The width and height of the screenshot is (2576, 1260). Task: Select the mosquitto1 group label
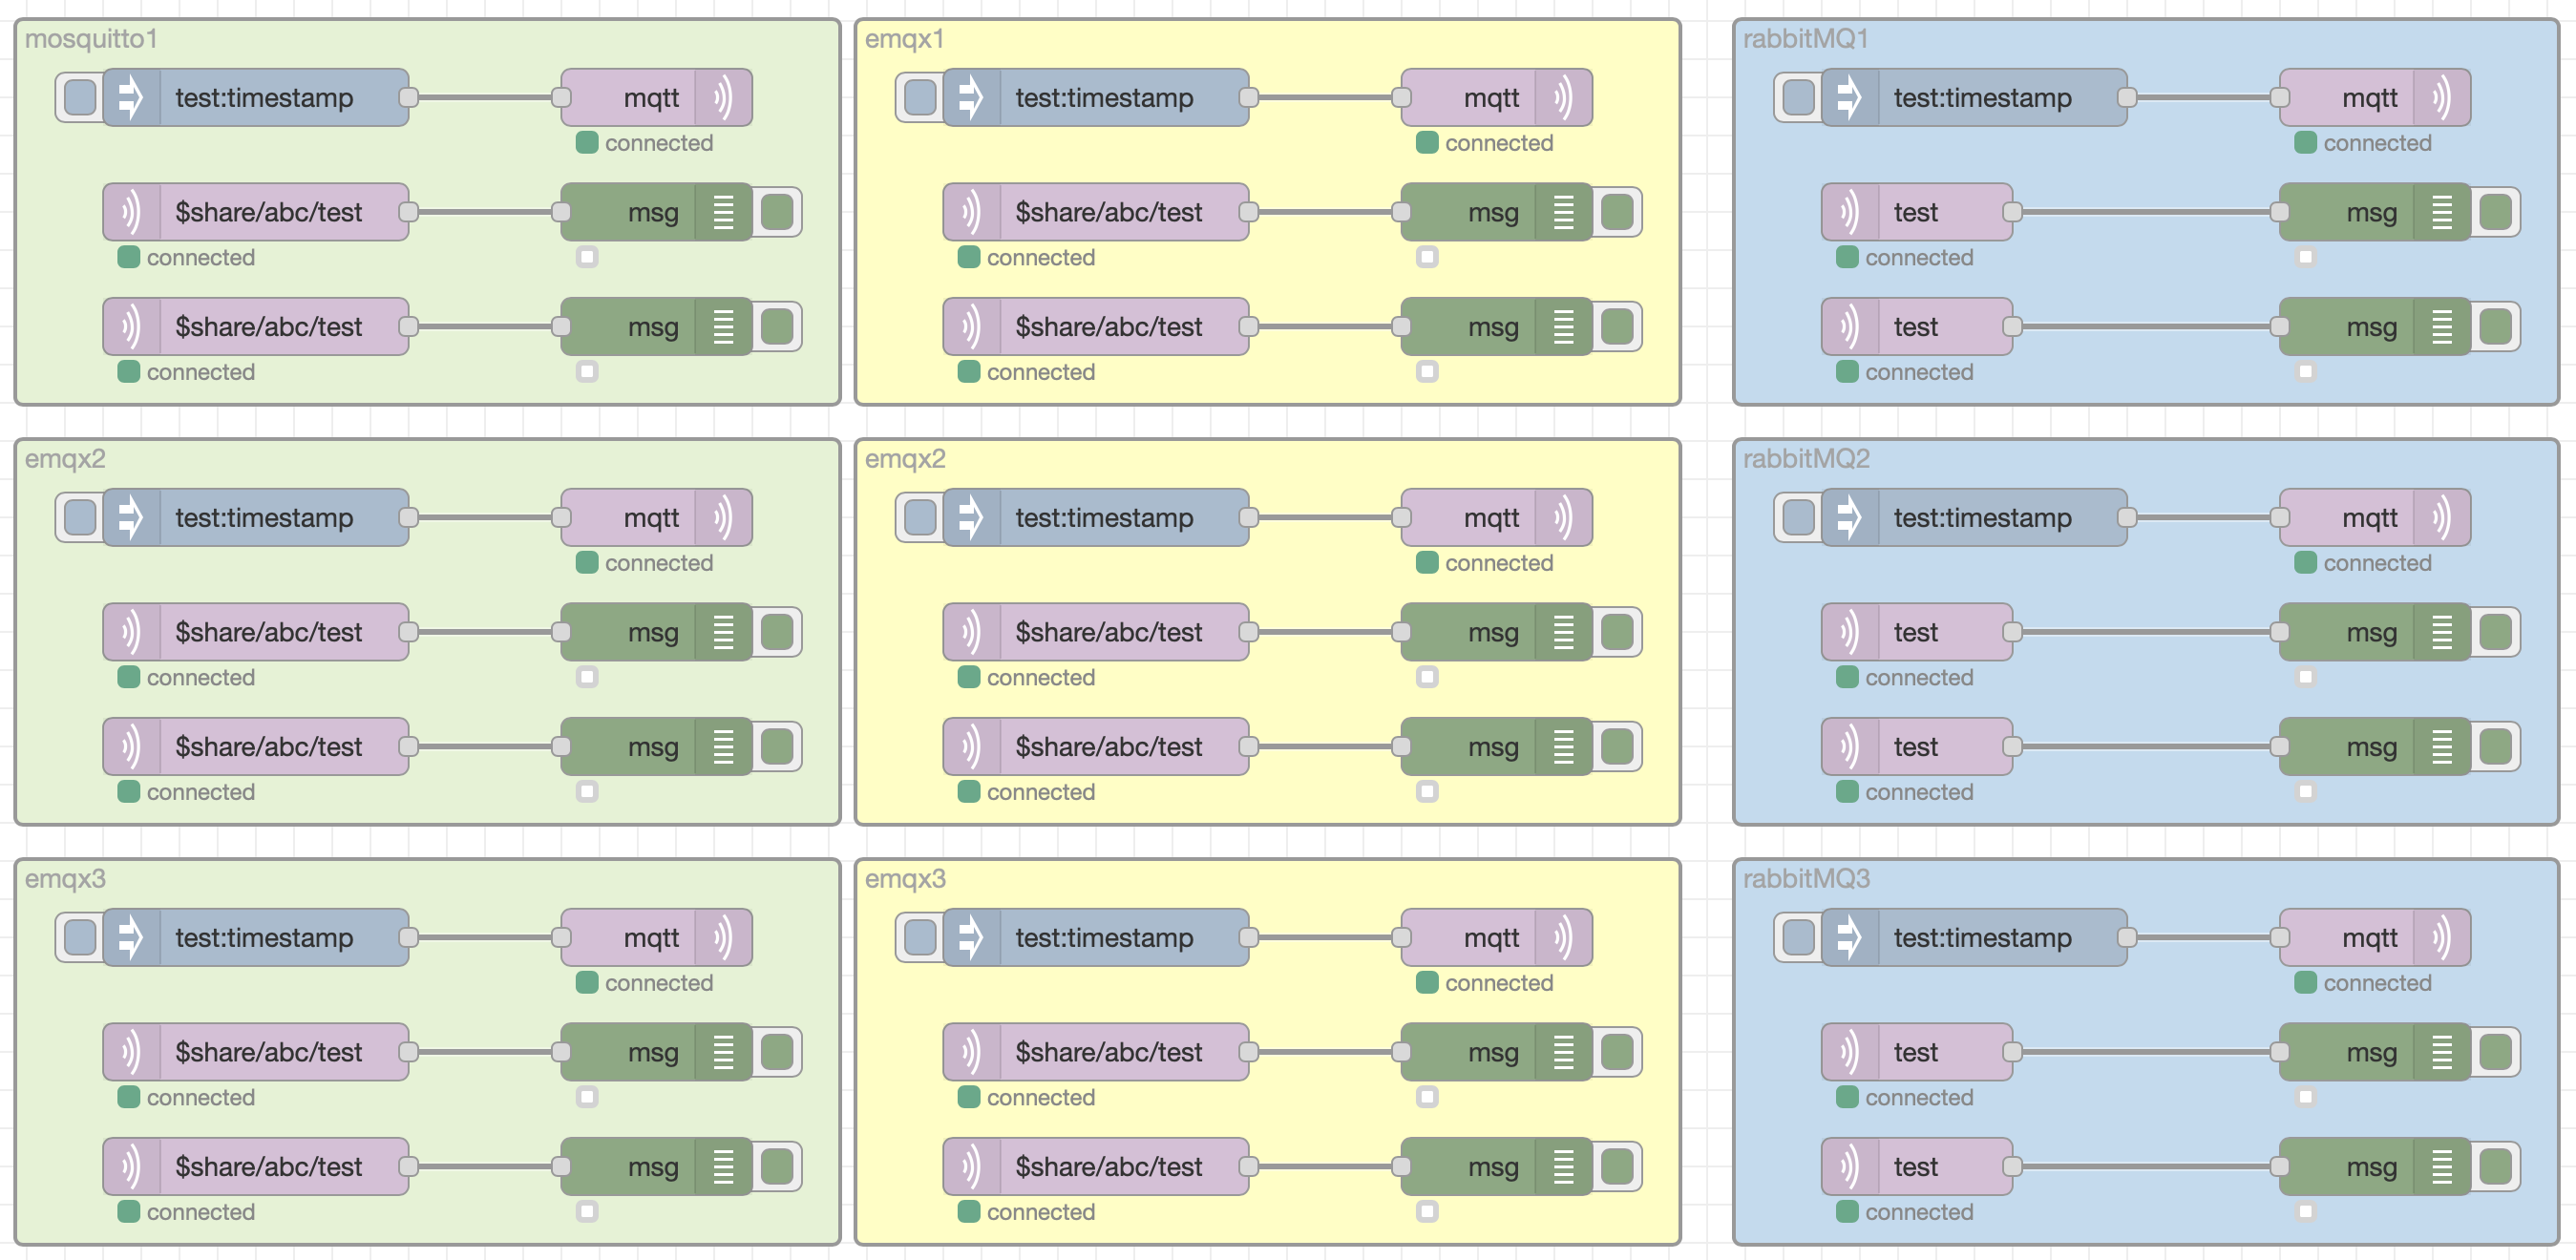(91, 39)
